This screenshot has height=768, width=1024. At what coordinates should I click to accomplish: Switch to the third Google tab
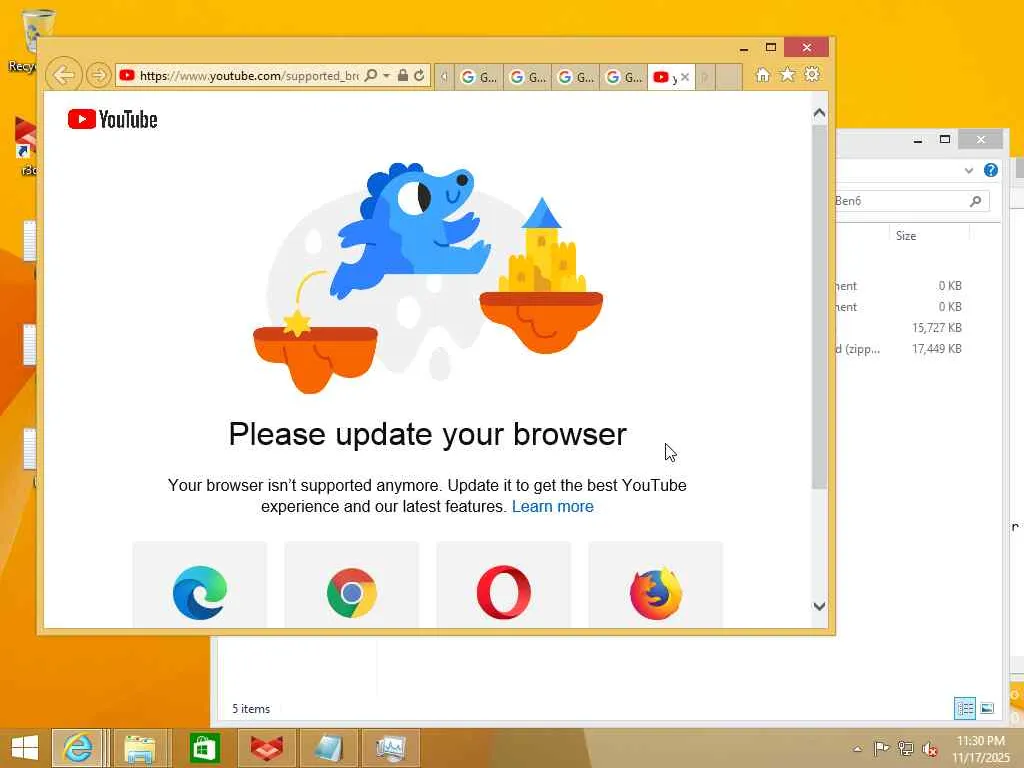(x=575, y=77)
